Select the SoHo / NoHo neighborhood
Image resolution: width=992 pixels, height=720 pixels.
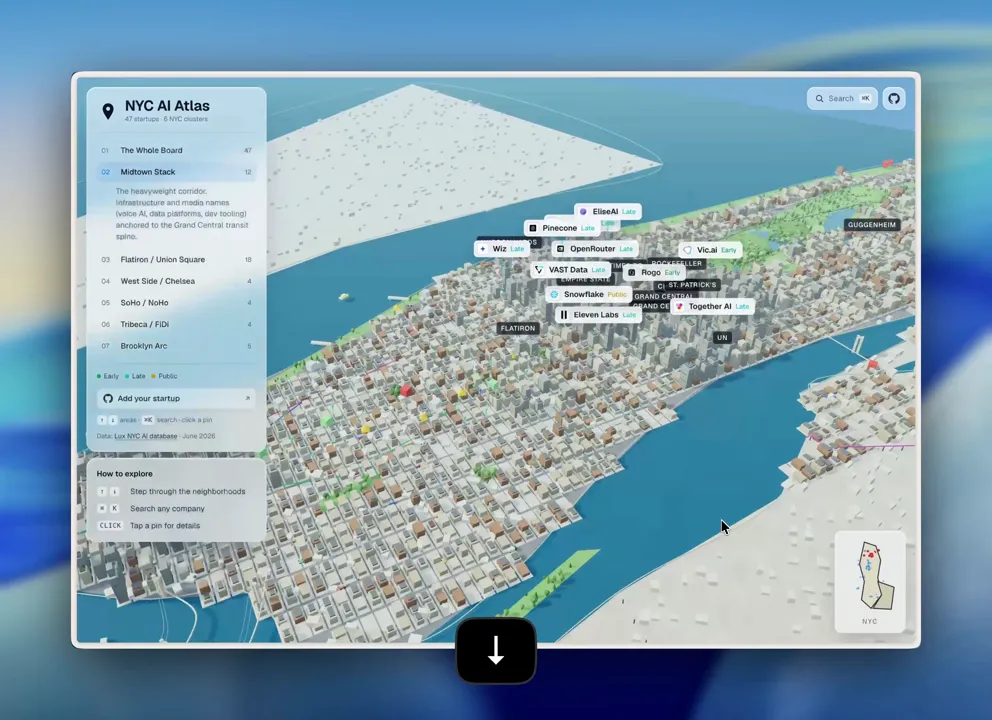click(177, 302)
